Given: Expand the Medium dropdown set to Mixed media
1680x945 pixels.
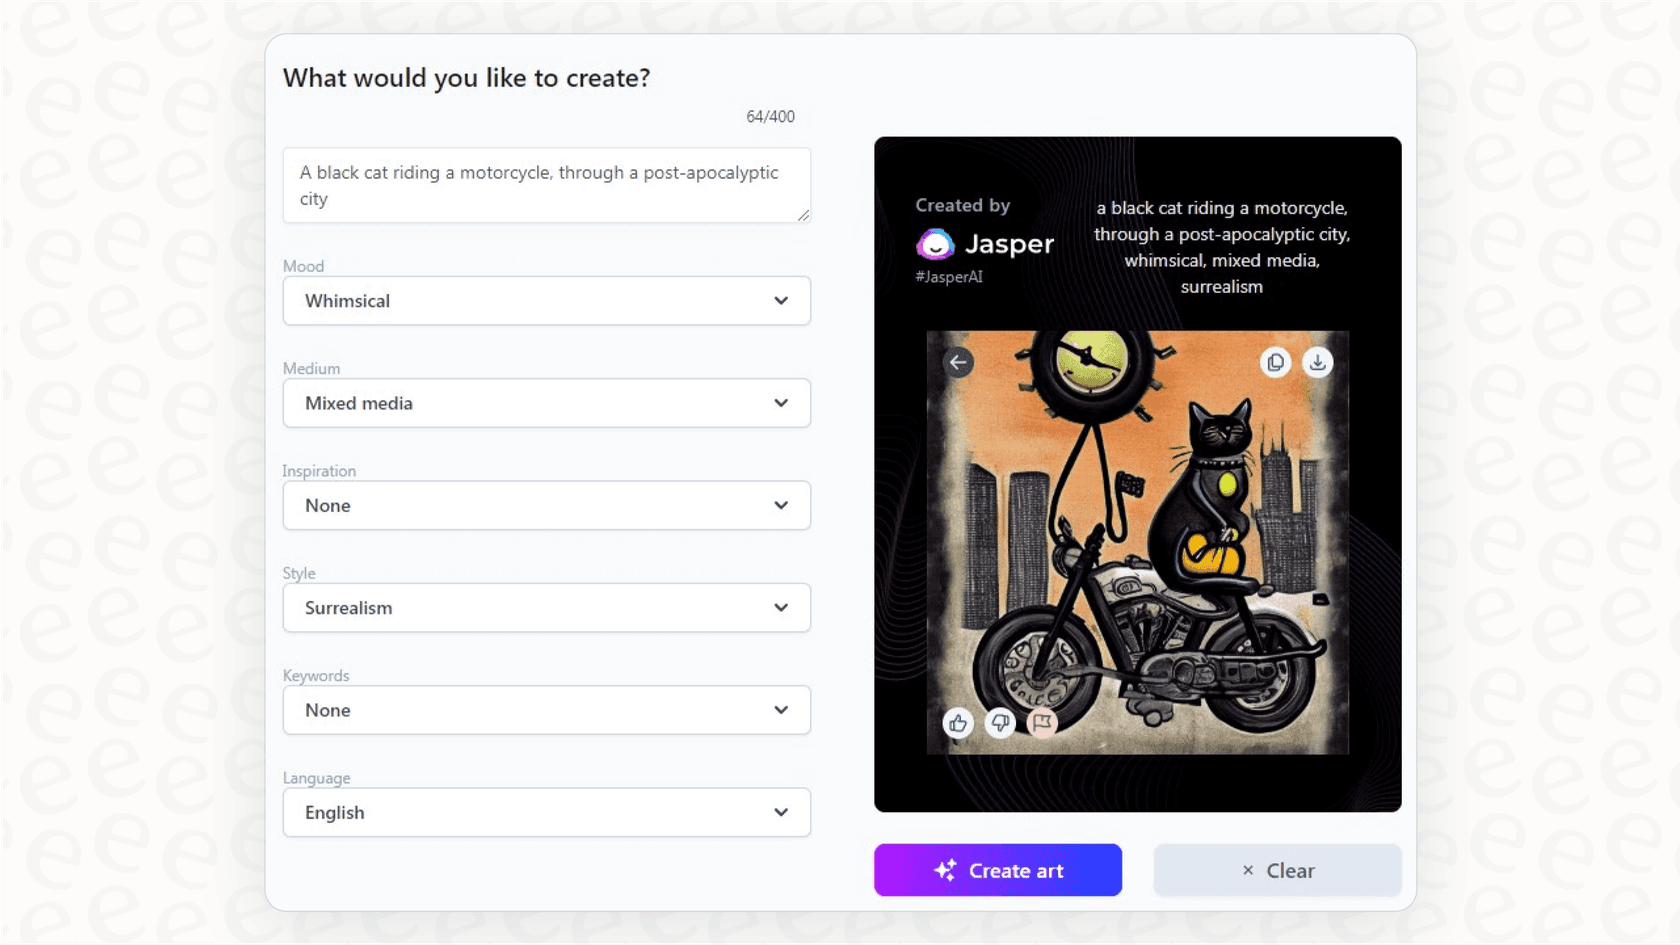Looking at the screenshot, I should pos(546,403).
